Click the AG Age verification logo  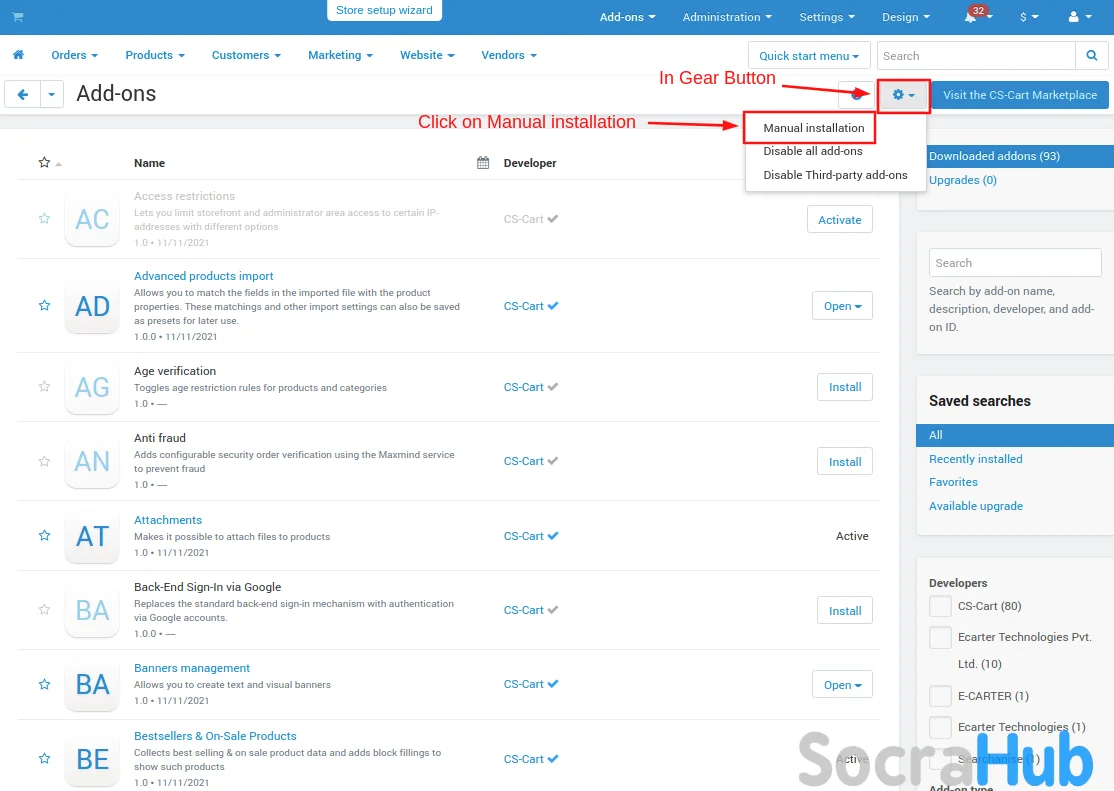click(92, 387)
